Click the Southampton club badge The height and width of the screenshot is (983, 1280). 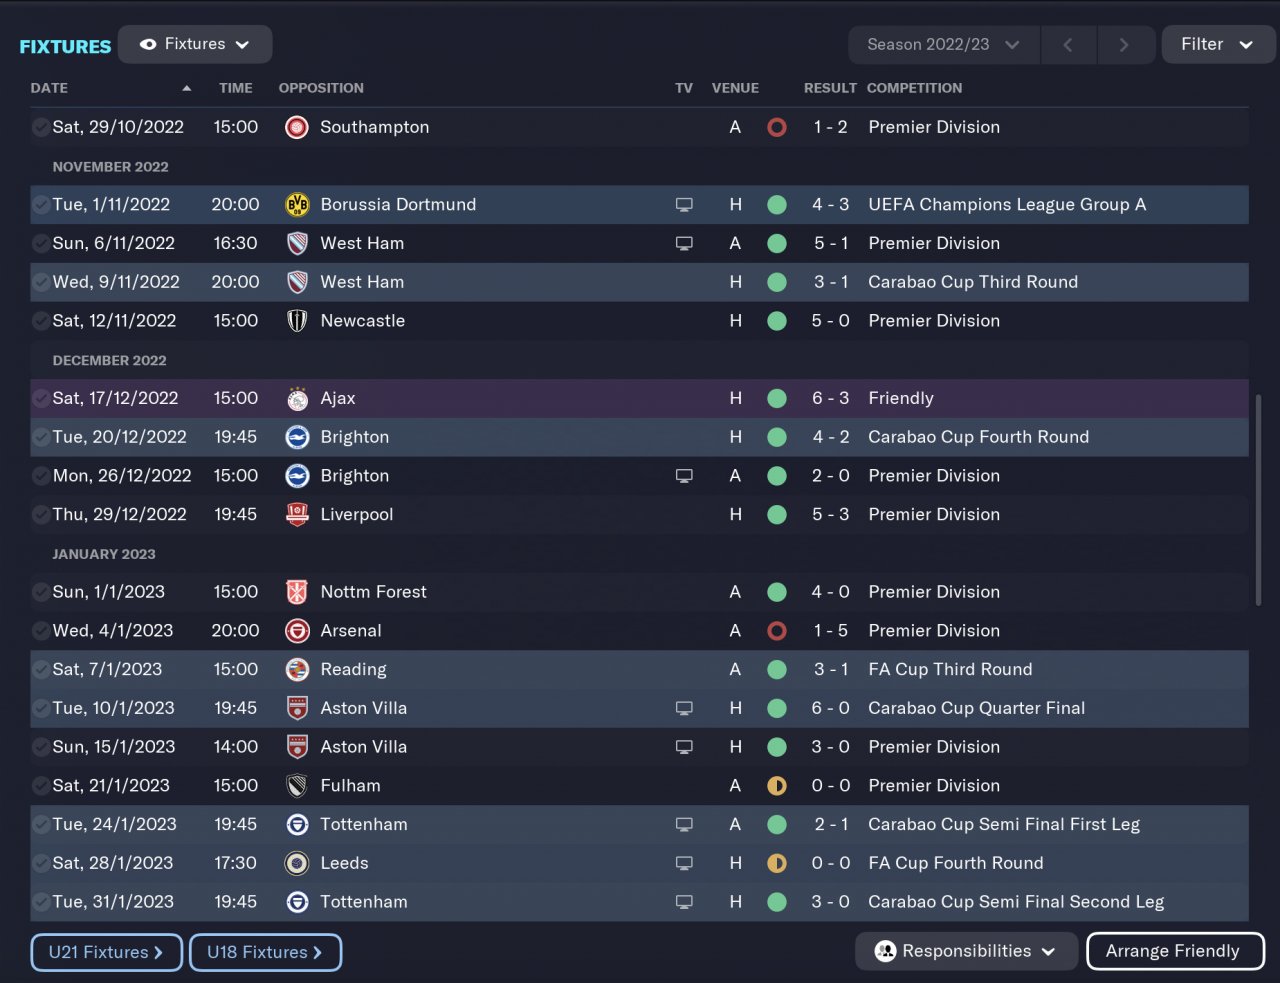pos(297,127)
